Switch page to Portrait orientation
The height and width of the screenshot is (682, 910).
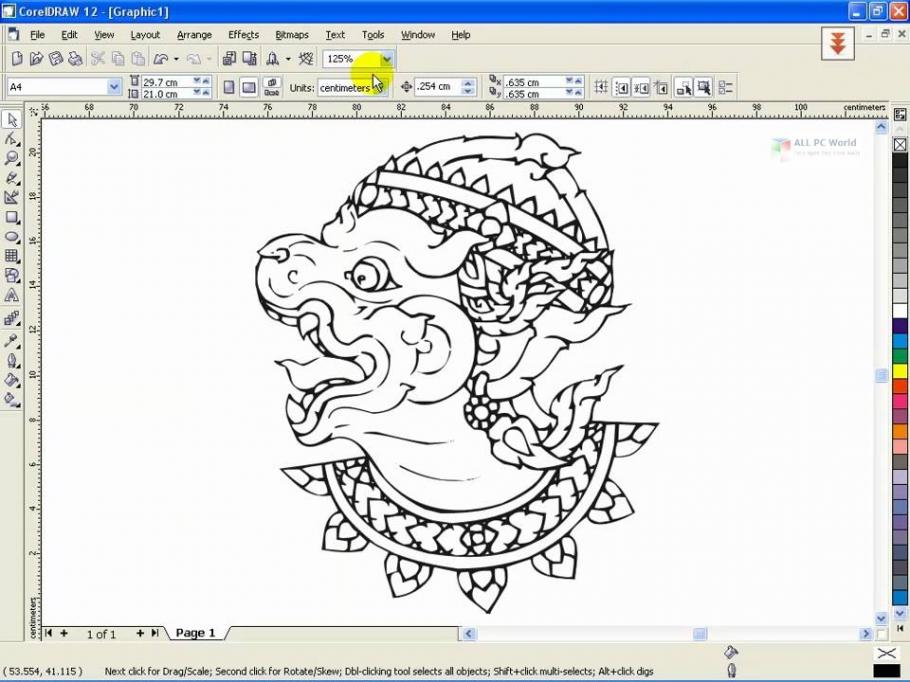[229, 88]
